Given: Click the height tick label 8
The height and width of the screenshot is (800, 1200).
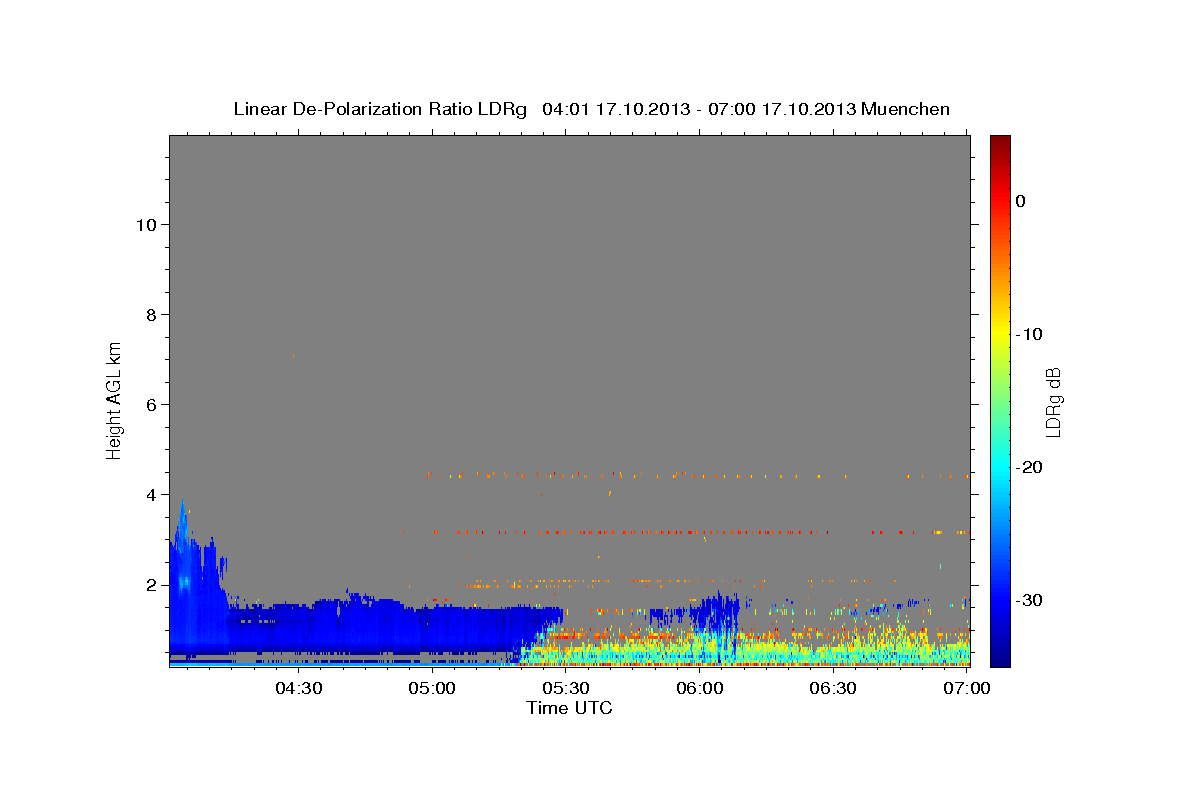Looking at the screenshot, I should (149, 315).
